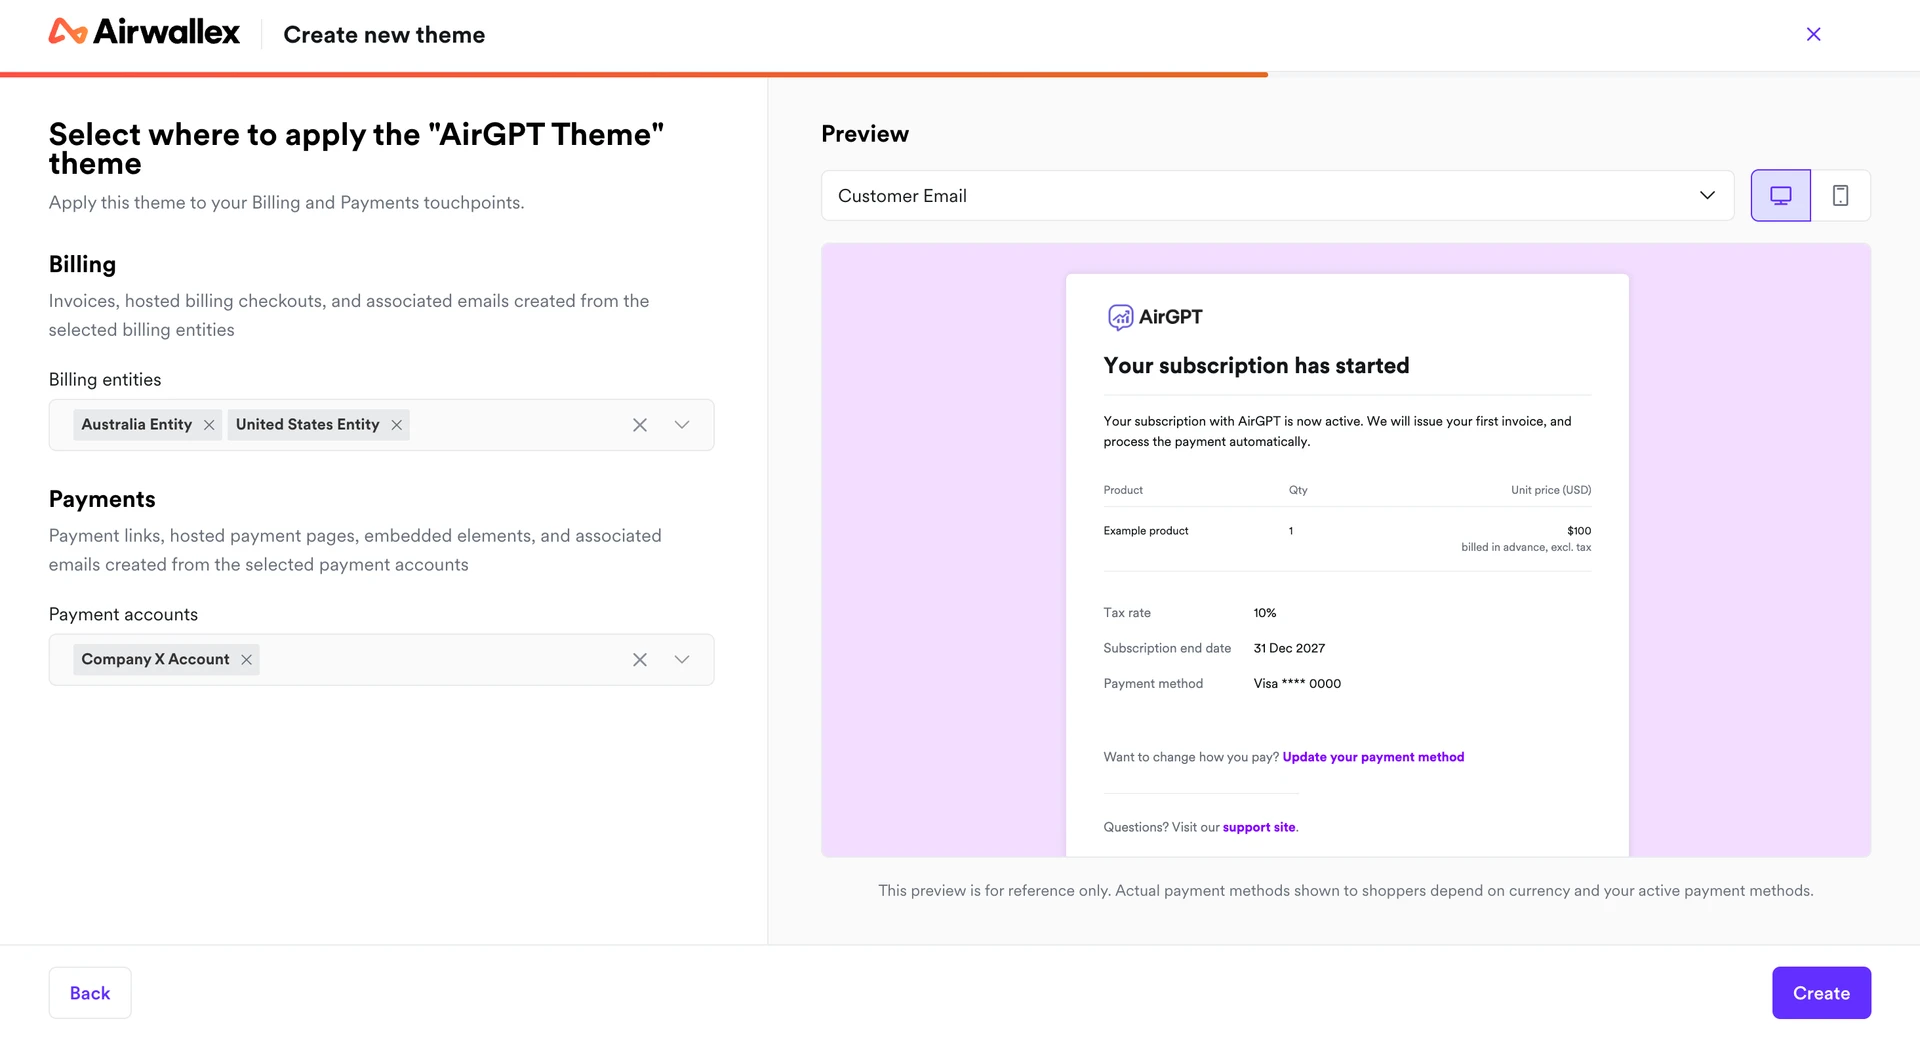Clear all selected payment accounts
The image size is (1920, 1044).
coord(640,660)
